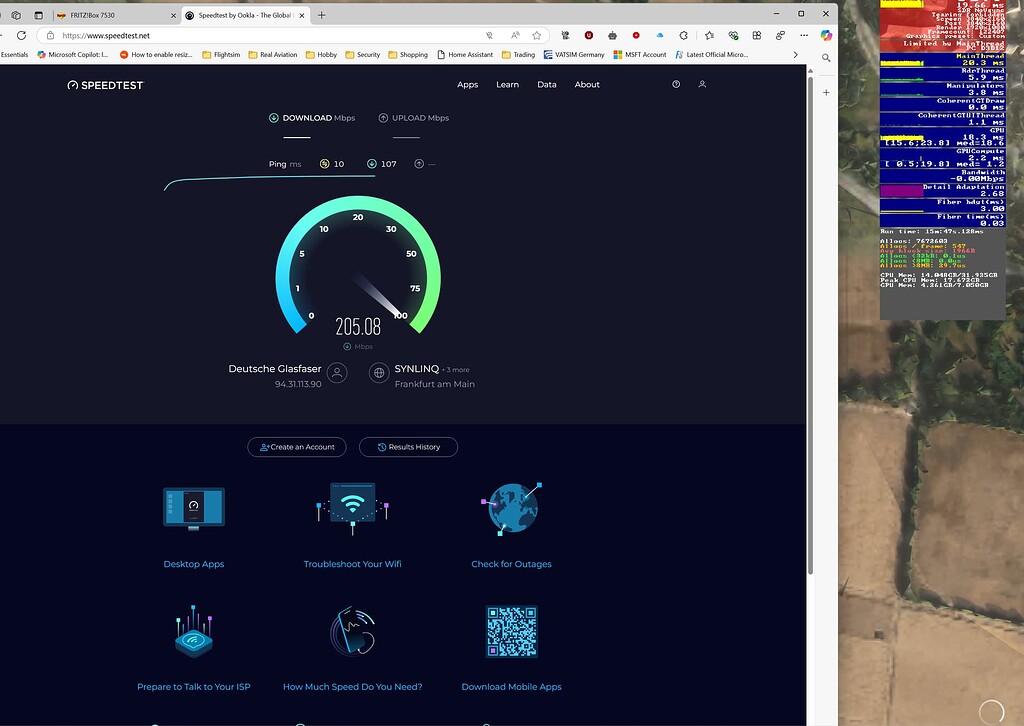The width and height of the screenshot is (1024, 726).
Task: Click the ISP person icon beside Deutsche Glasfaser
Action: 338,373
